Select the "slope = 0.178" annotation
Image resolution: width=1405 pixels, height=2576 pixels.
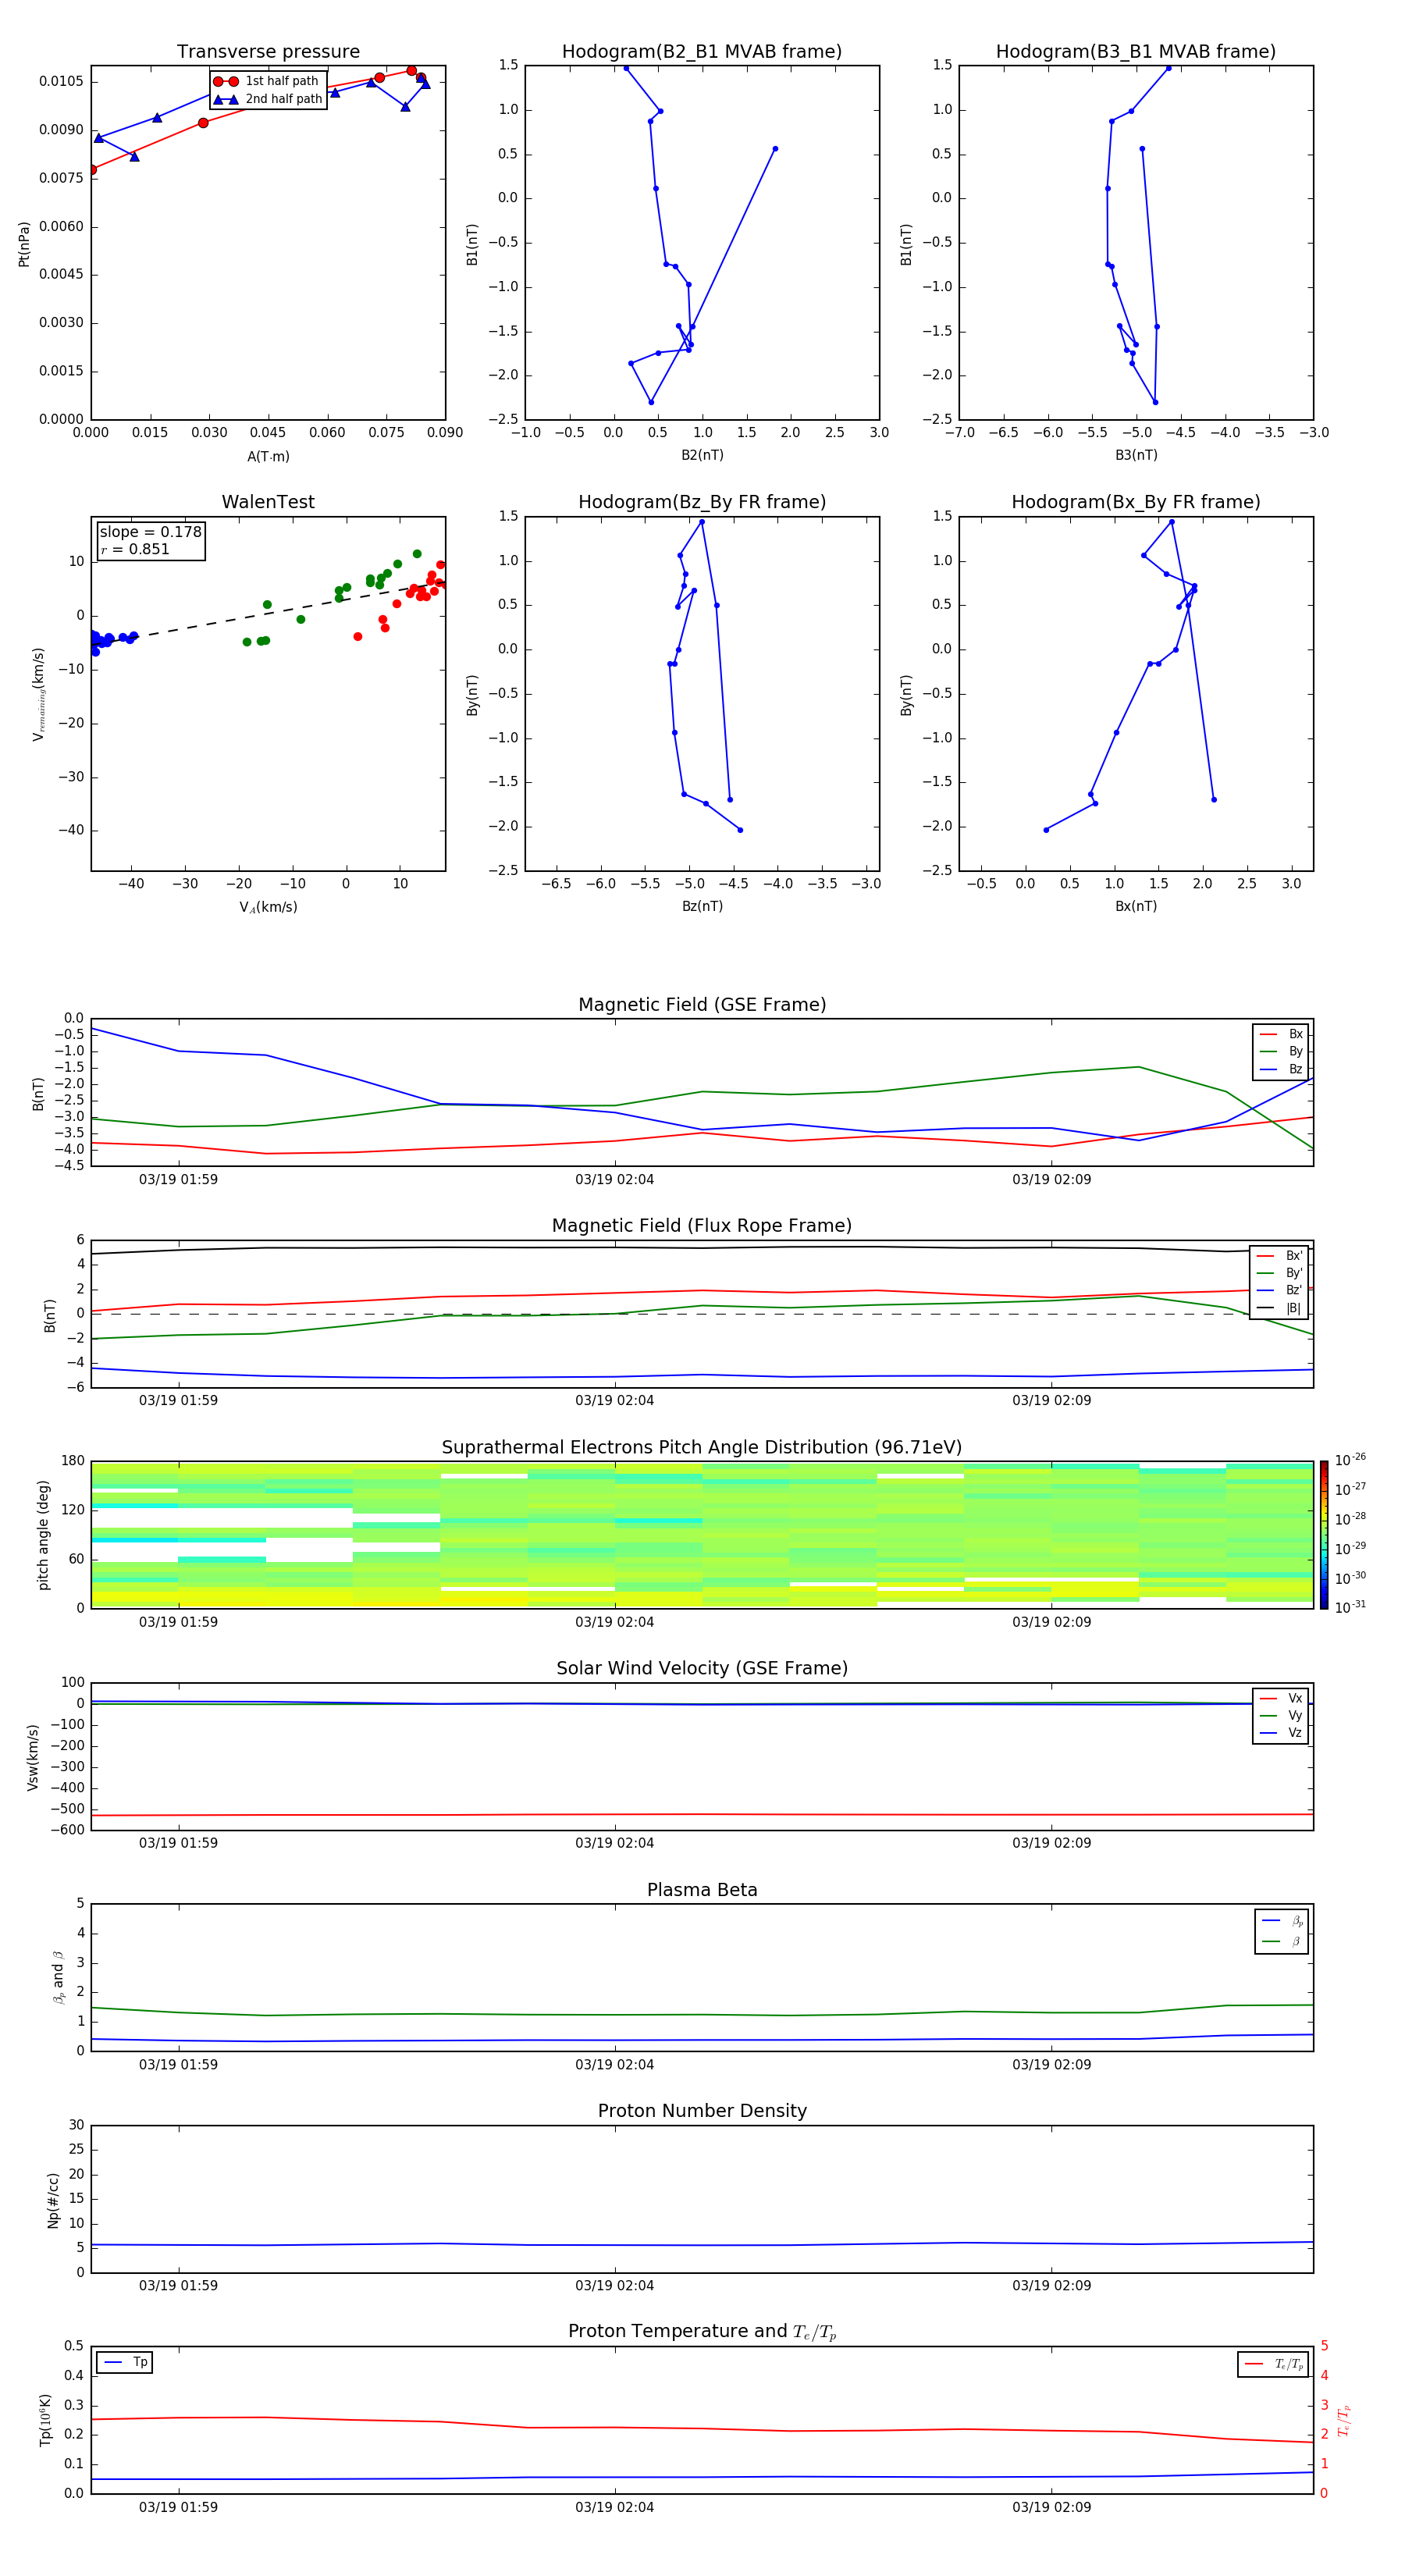pos(150,532)
